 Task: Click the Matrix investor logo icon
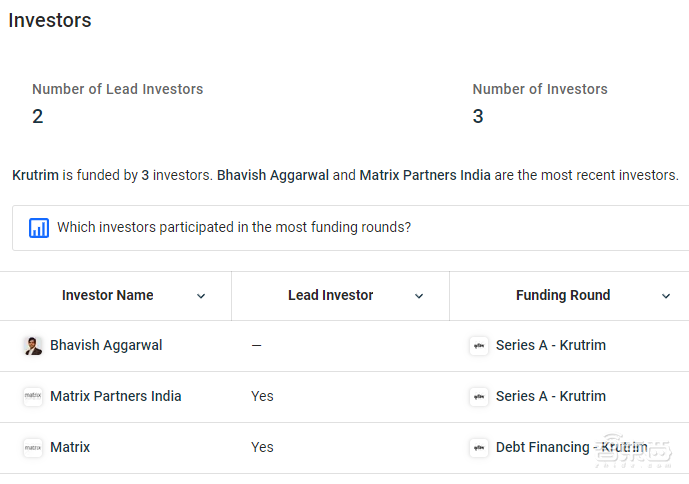click(x=33, y=448)
